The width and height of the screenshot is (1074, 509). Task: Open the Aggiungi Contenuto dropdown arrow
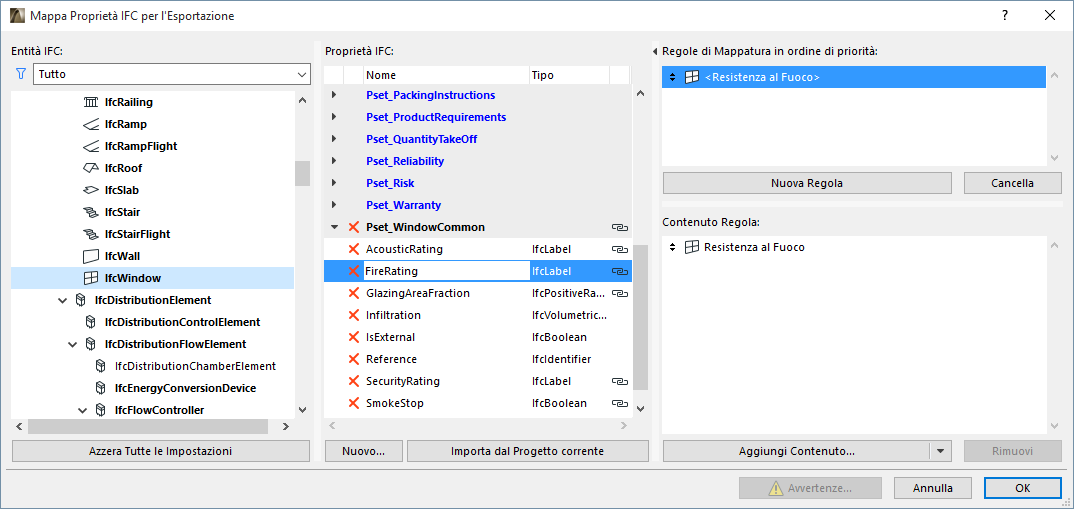coord(940,451)
